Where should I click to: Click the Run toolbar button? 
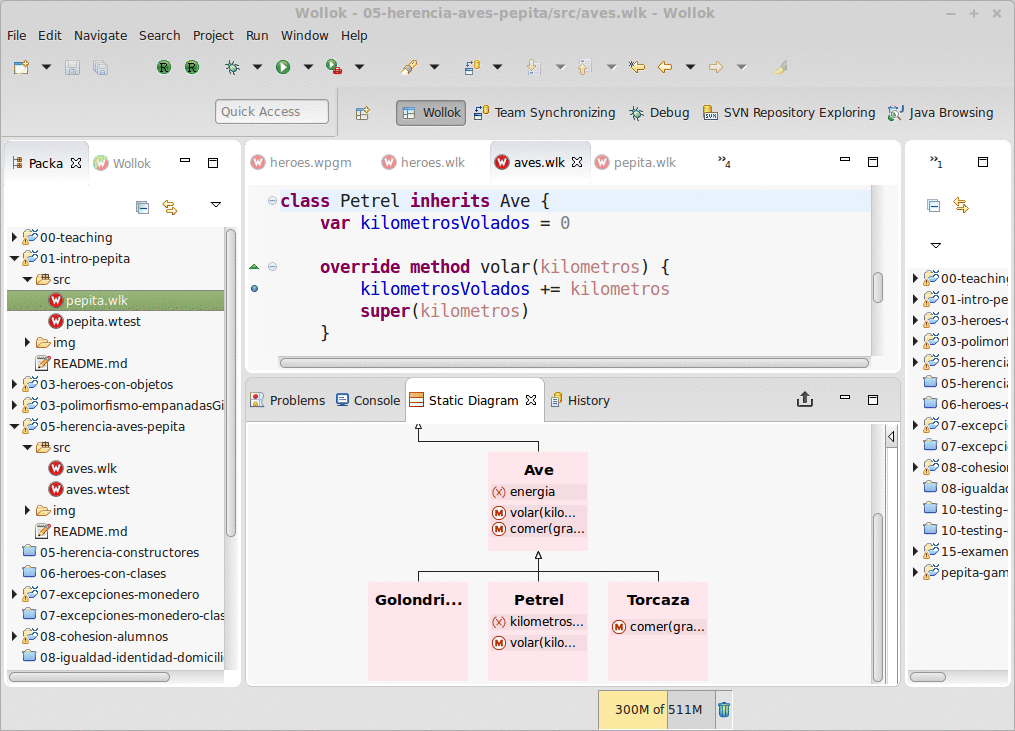(283, 67)
